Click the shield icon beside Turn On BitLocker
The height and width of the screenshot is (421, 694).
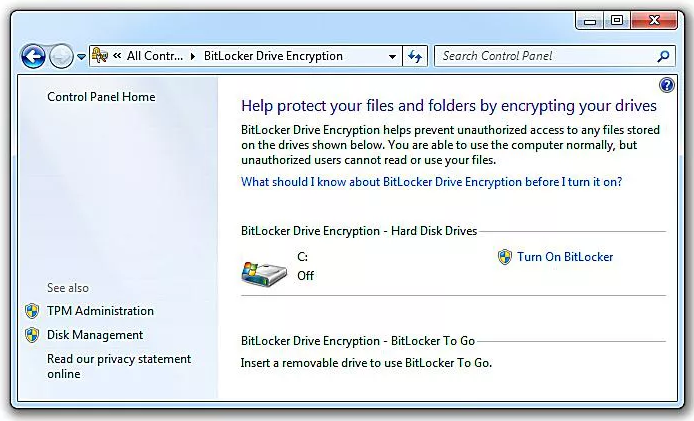[505, 257]
